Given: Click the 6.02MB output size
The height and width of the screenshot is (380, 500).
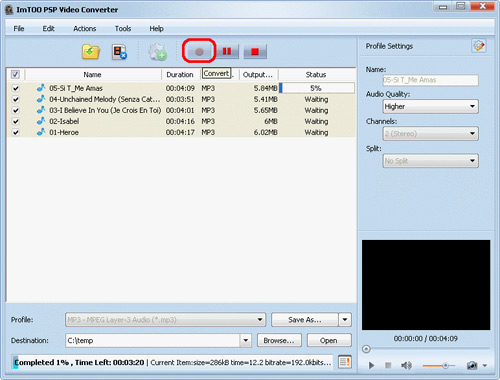Looking at the screenshot, I should point(265,132).
